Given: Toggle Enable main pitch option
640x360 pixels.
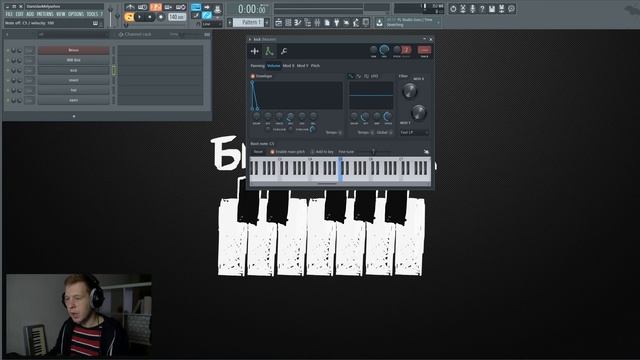Looking at the screenshot, I should (272, 152).
